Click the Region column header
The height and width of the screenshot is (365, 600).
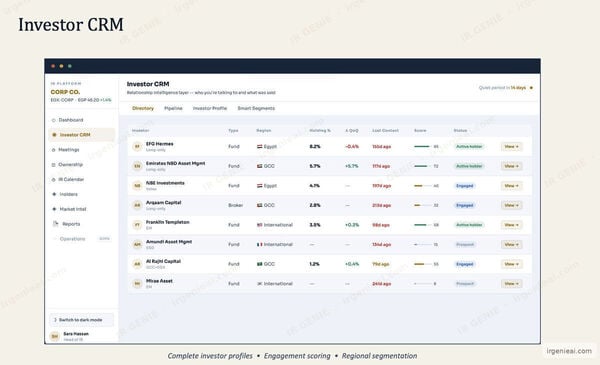pos(264,130)
